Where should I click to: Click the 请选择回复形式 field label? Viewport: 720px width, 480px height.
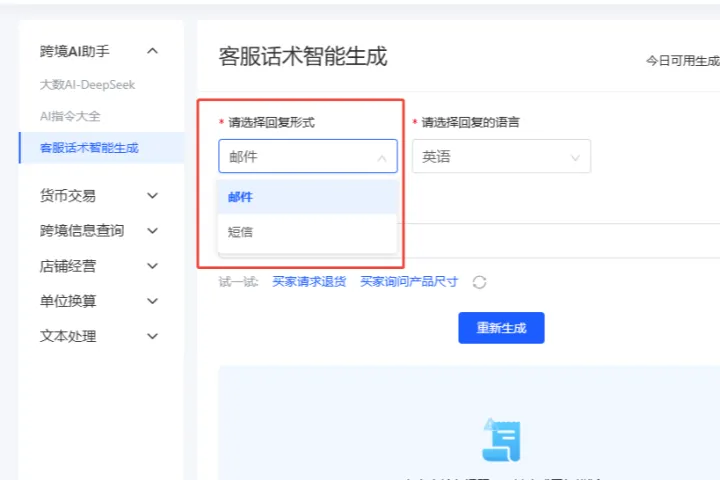point(271,122)
